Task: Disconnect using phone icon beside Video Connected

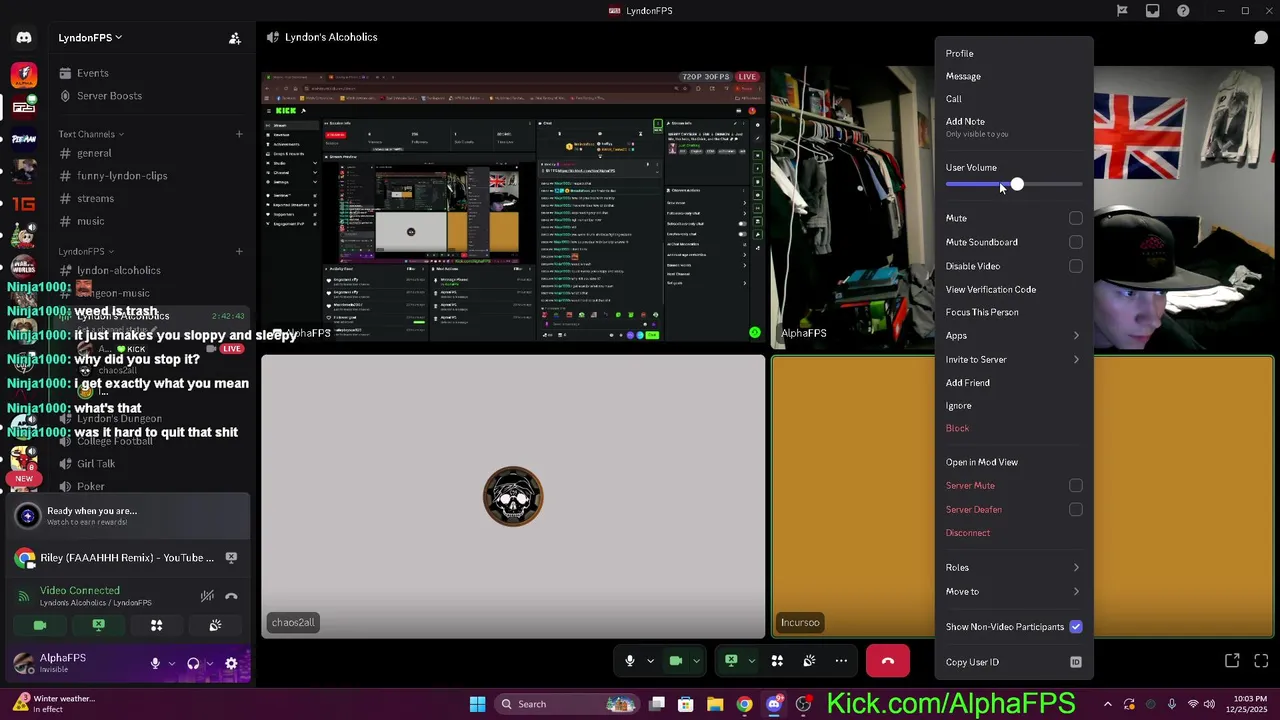Action: [231, 597]
